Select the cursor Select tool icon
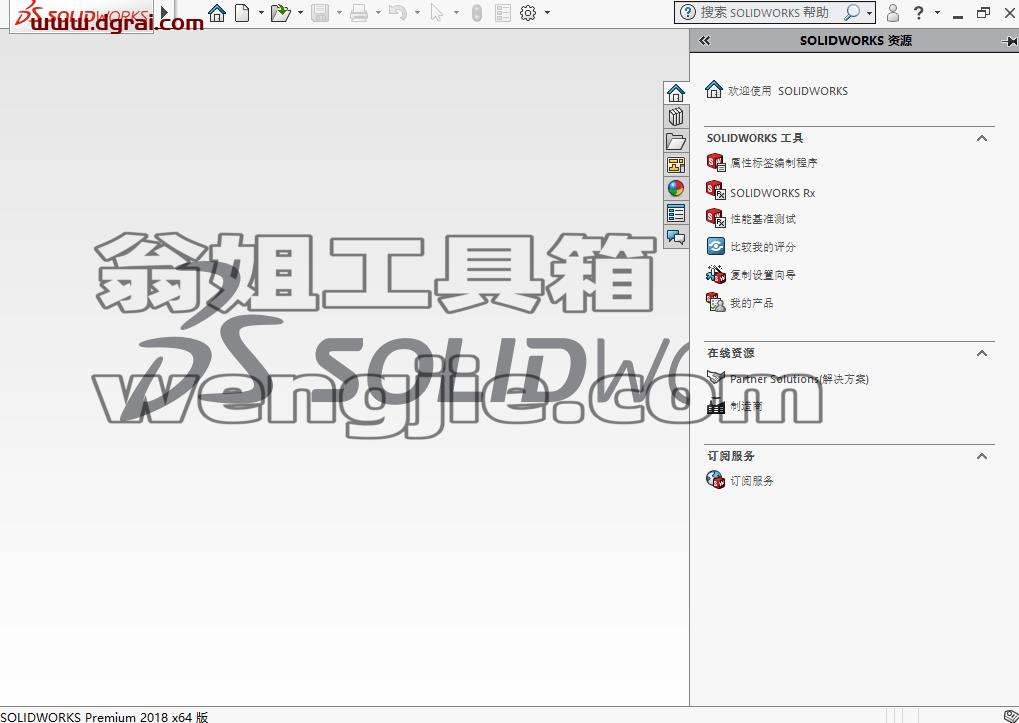This screenshot has height=723, width=1019. [437, 12]
